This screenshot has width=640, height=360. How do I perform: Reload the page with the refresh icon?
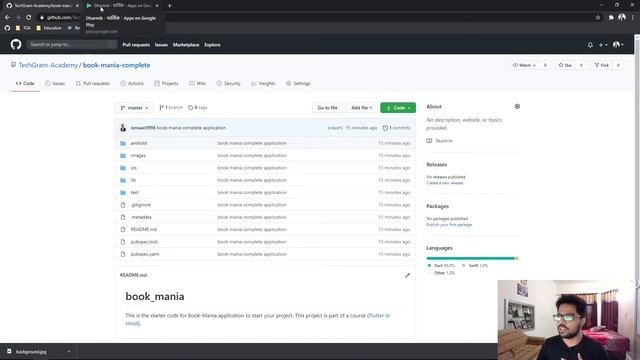(29, 18)
